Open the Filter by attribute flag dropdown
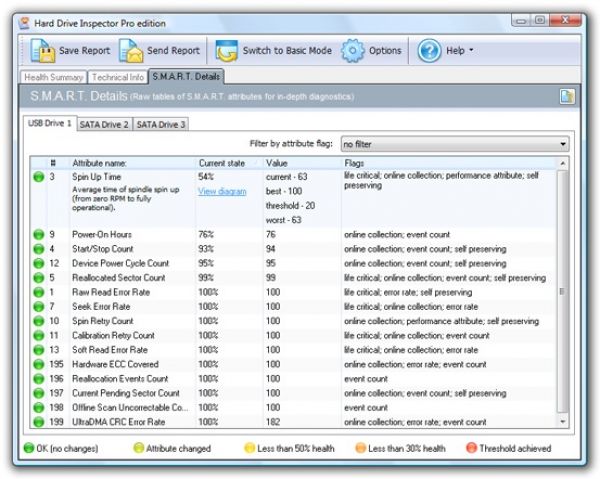 [454, 144]
